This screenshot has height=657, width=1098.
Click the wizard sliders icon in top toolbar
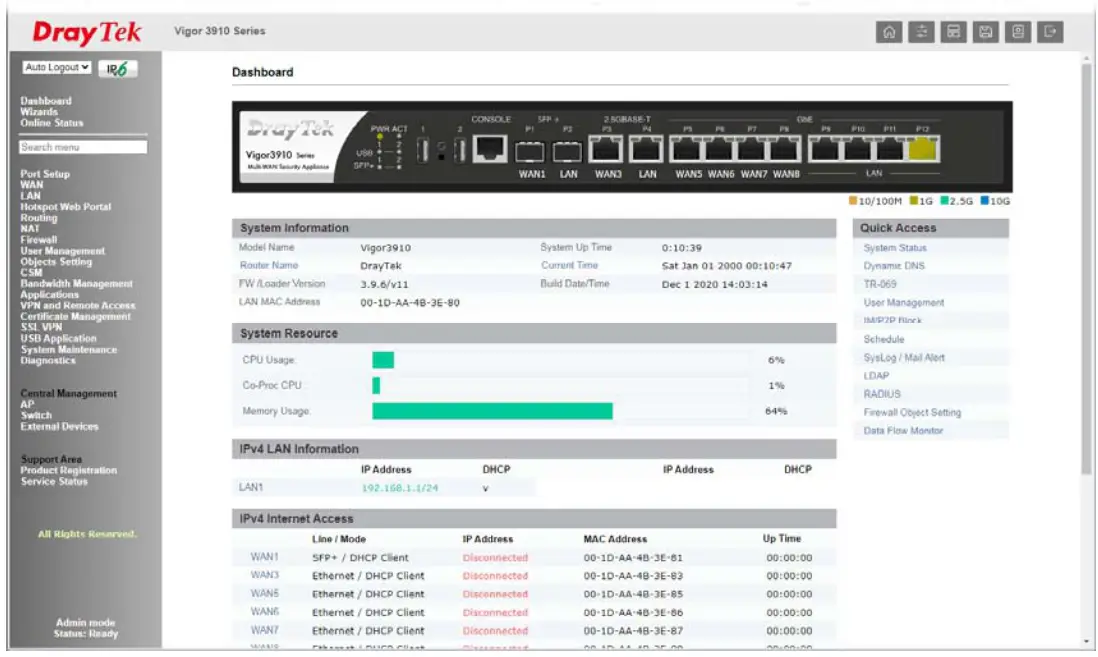tap(921, 31)
